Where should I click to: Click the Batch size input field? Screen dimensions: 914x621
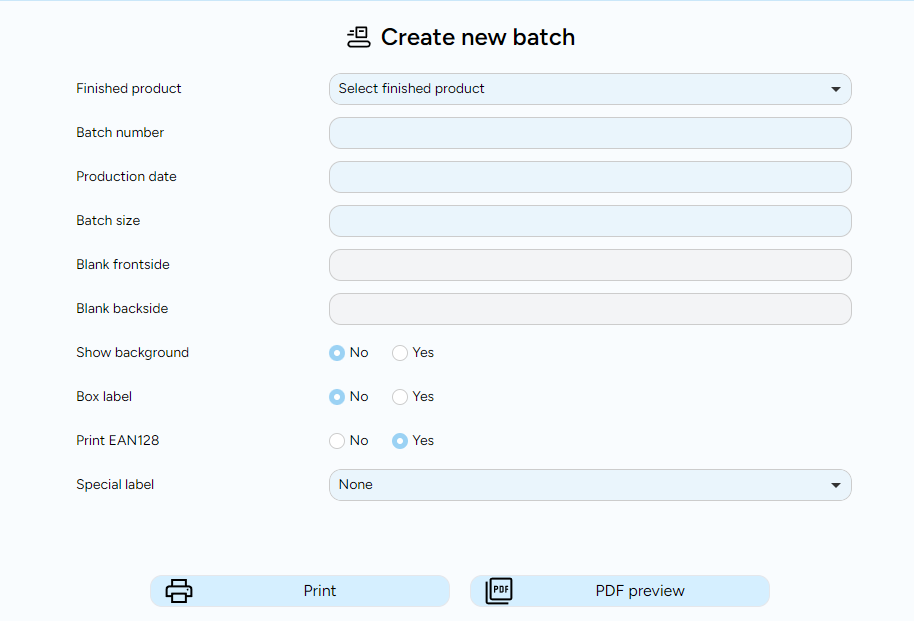pyautogui.click(x=590, y=221)
